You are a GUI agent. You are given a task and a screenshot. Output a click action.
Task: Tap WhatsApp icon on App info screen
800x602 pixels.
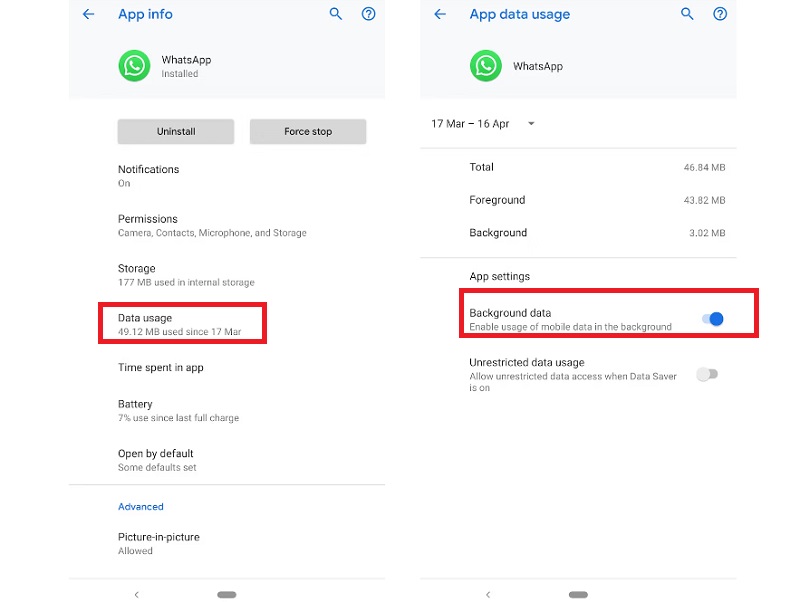coord(134,66)
